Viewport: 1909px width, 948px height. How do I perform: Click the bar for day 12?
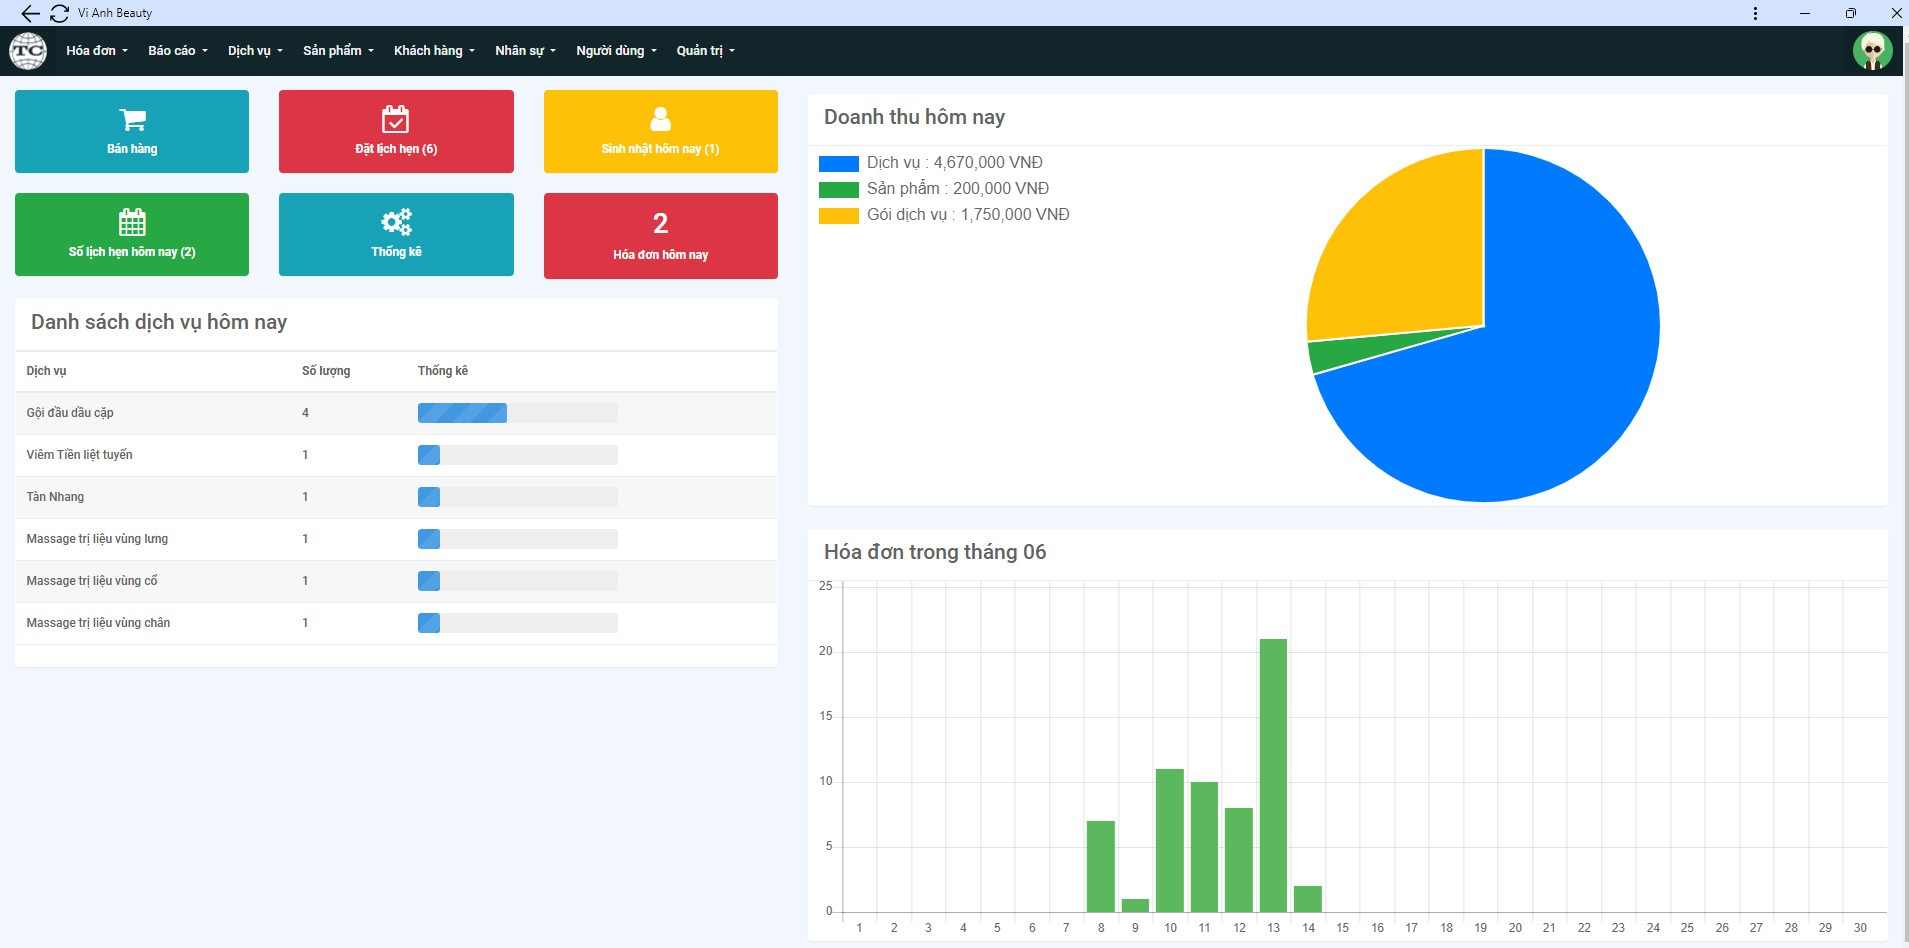(x=1238, y=860)
